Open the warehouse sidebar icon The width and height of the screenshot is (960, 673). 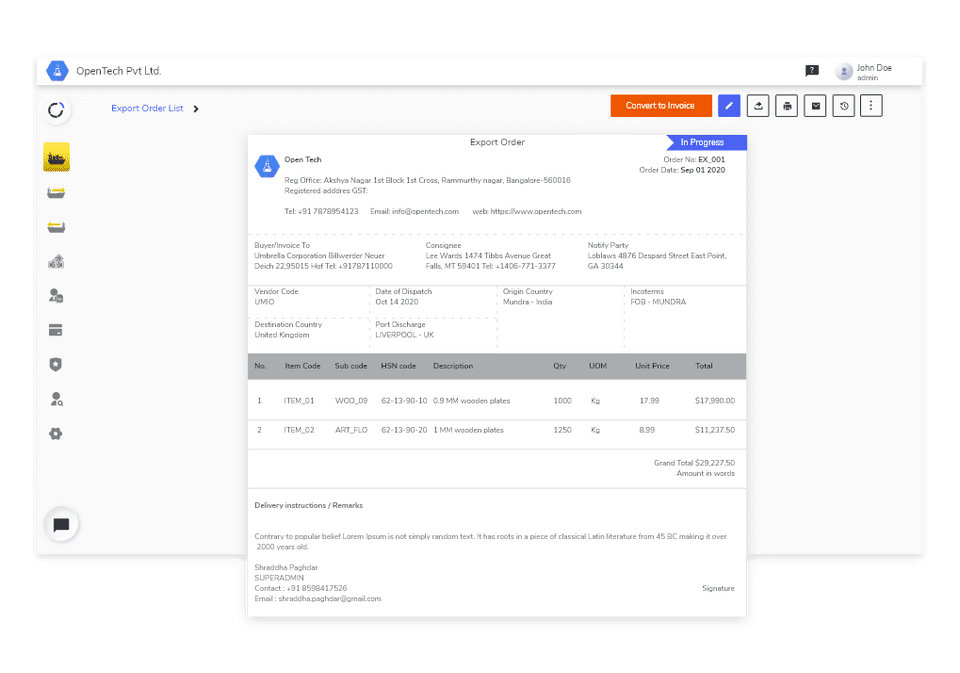click(x=56, y=262)
